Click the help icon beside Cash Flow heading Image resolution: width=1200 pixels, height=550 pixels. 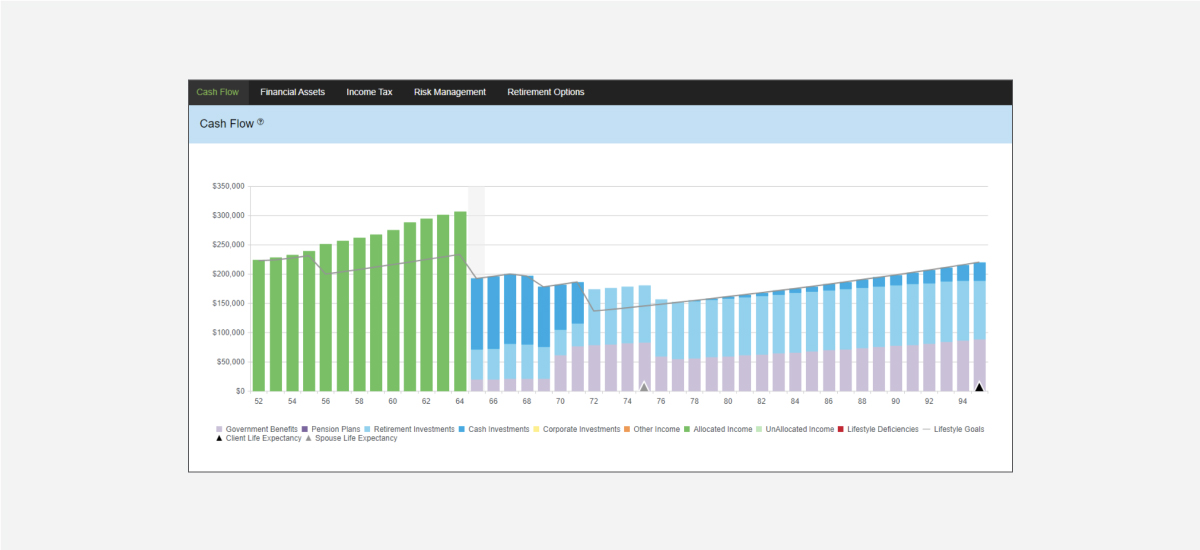tap(261, 122)
